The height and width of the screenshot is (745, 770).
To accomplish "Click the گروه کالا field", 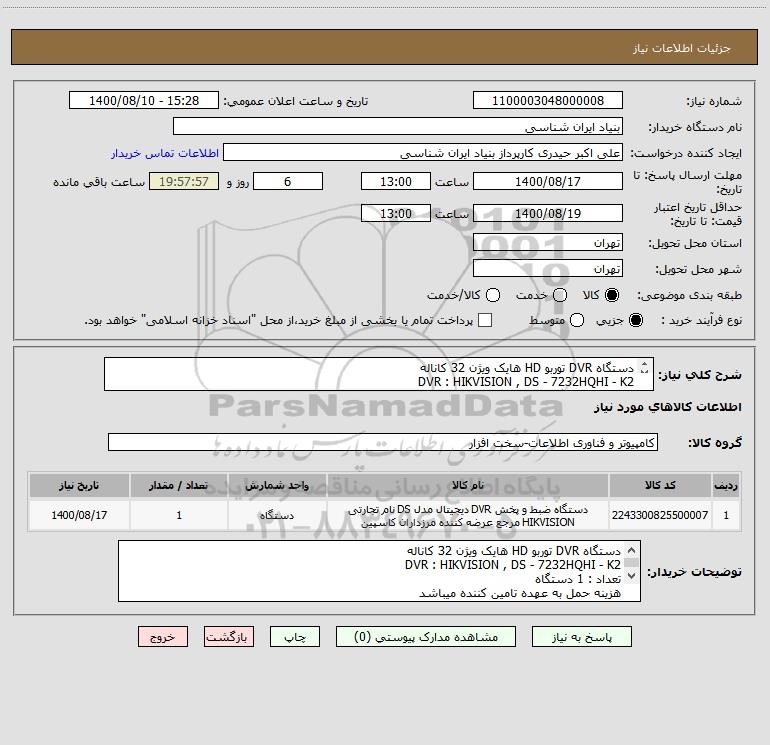I will point(383,442).
